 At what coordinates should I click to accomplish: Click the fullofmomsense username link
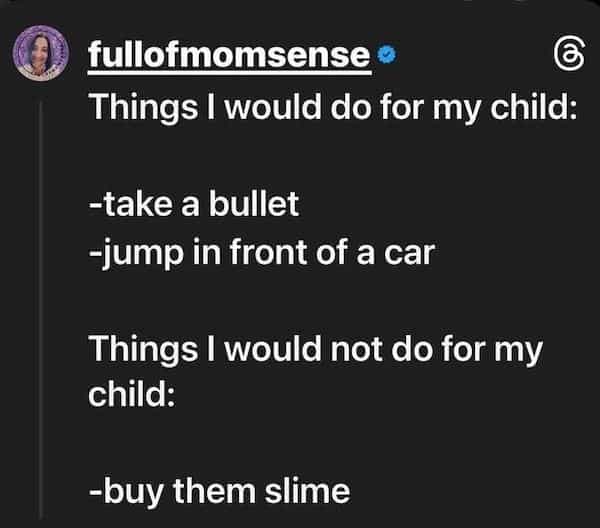pos(229,56)
